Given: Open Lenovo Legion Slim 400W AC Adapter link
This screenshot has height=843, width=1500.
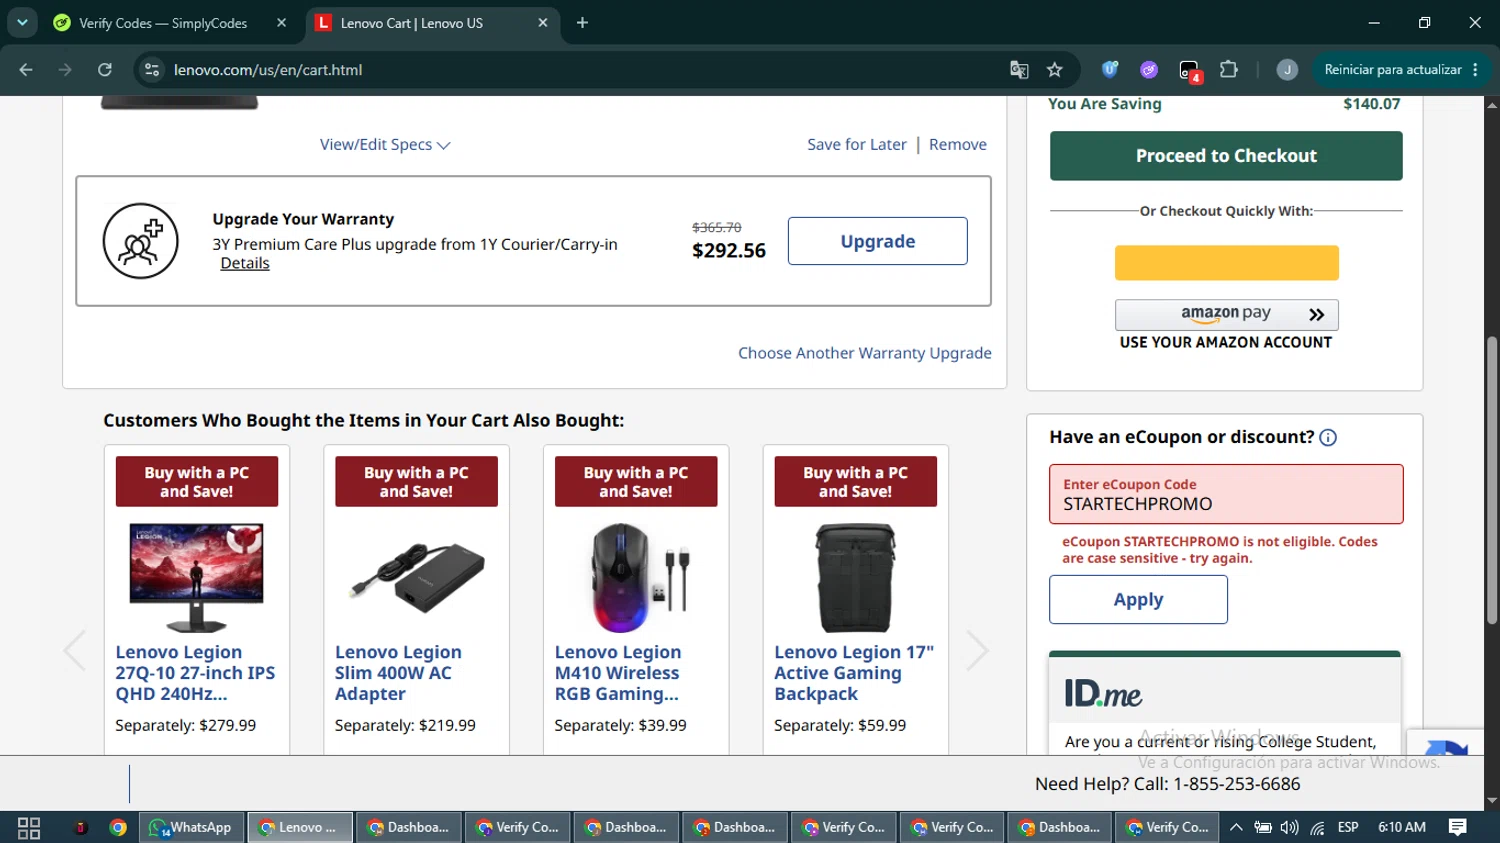Looking at the screenshot, I should (398, 673).
